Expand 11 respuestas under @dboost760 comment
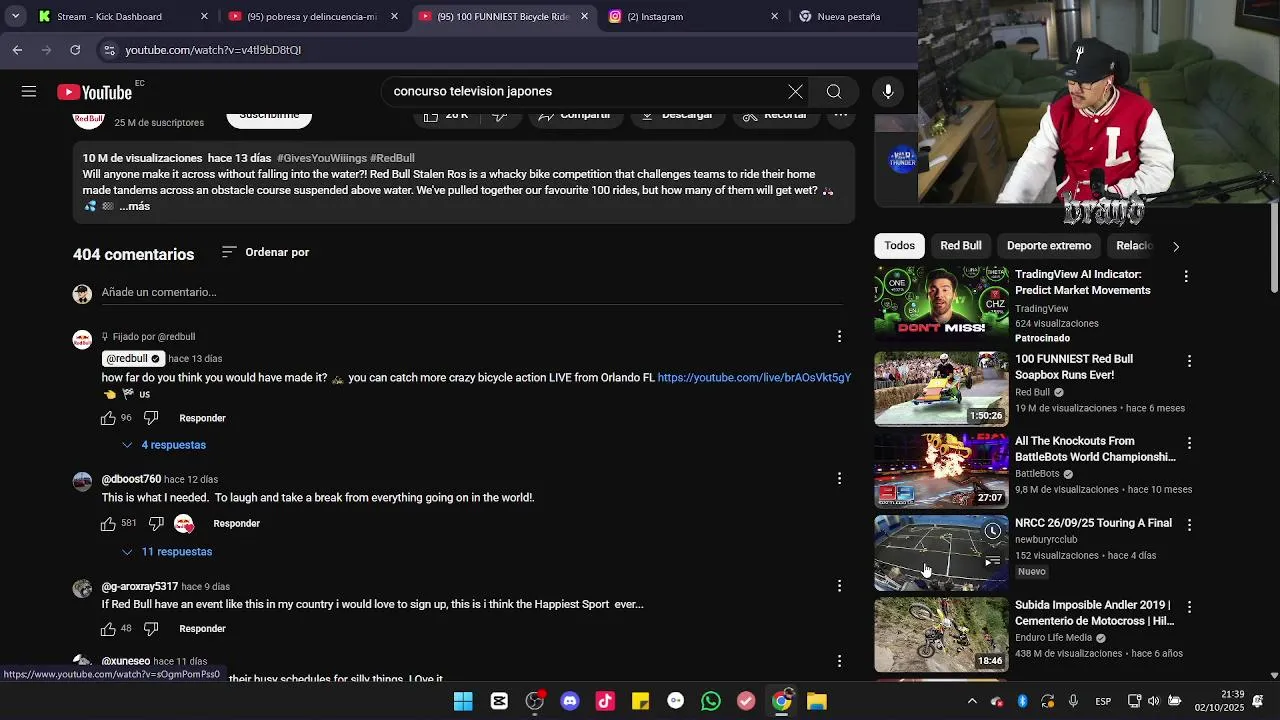The width and height of the screenshot is (1280, 720). click(167, 552)
